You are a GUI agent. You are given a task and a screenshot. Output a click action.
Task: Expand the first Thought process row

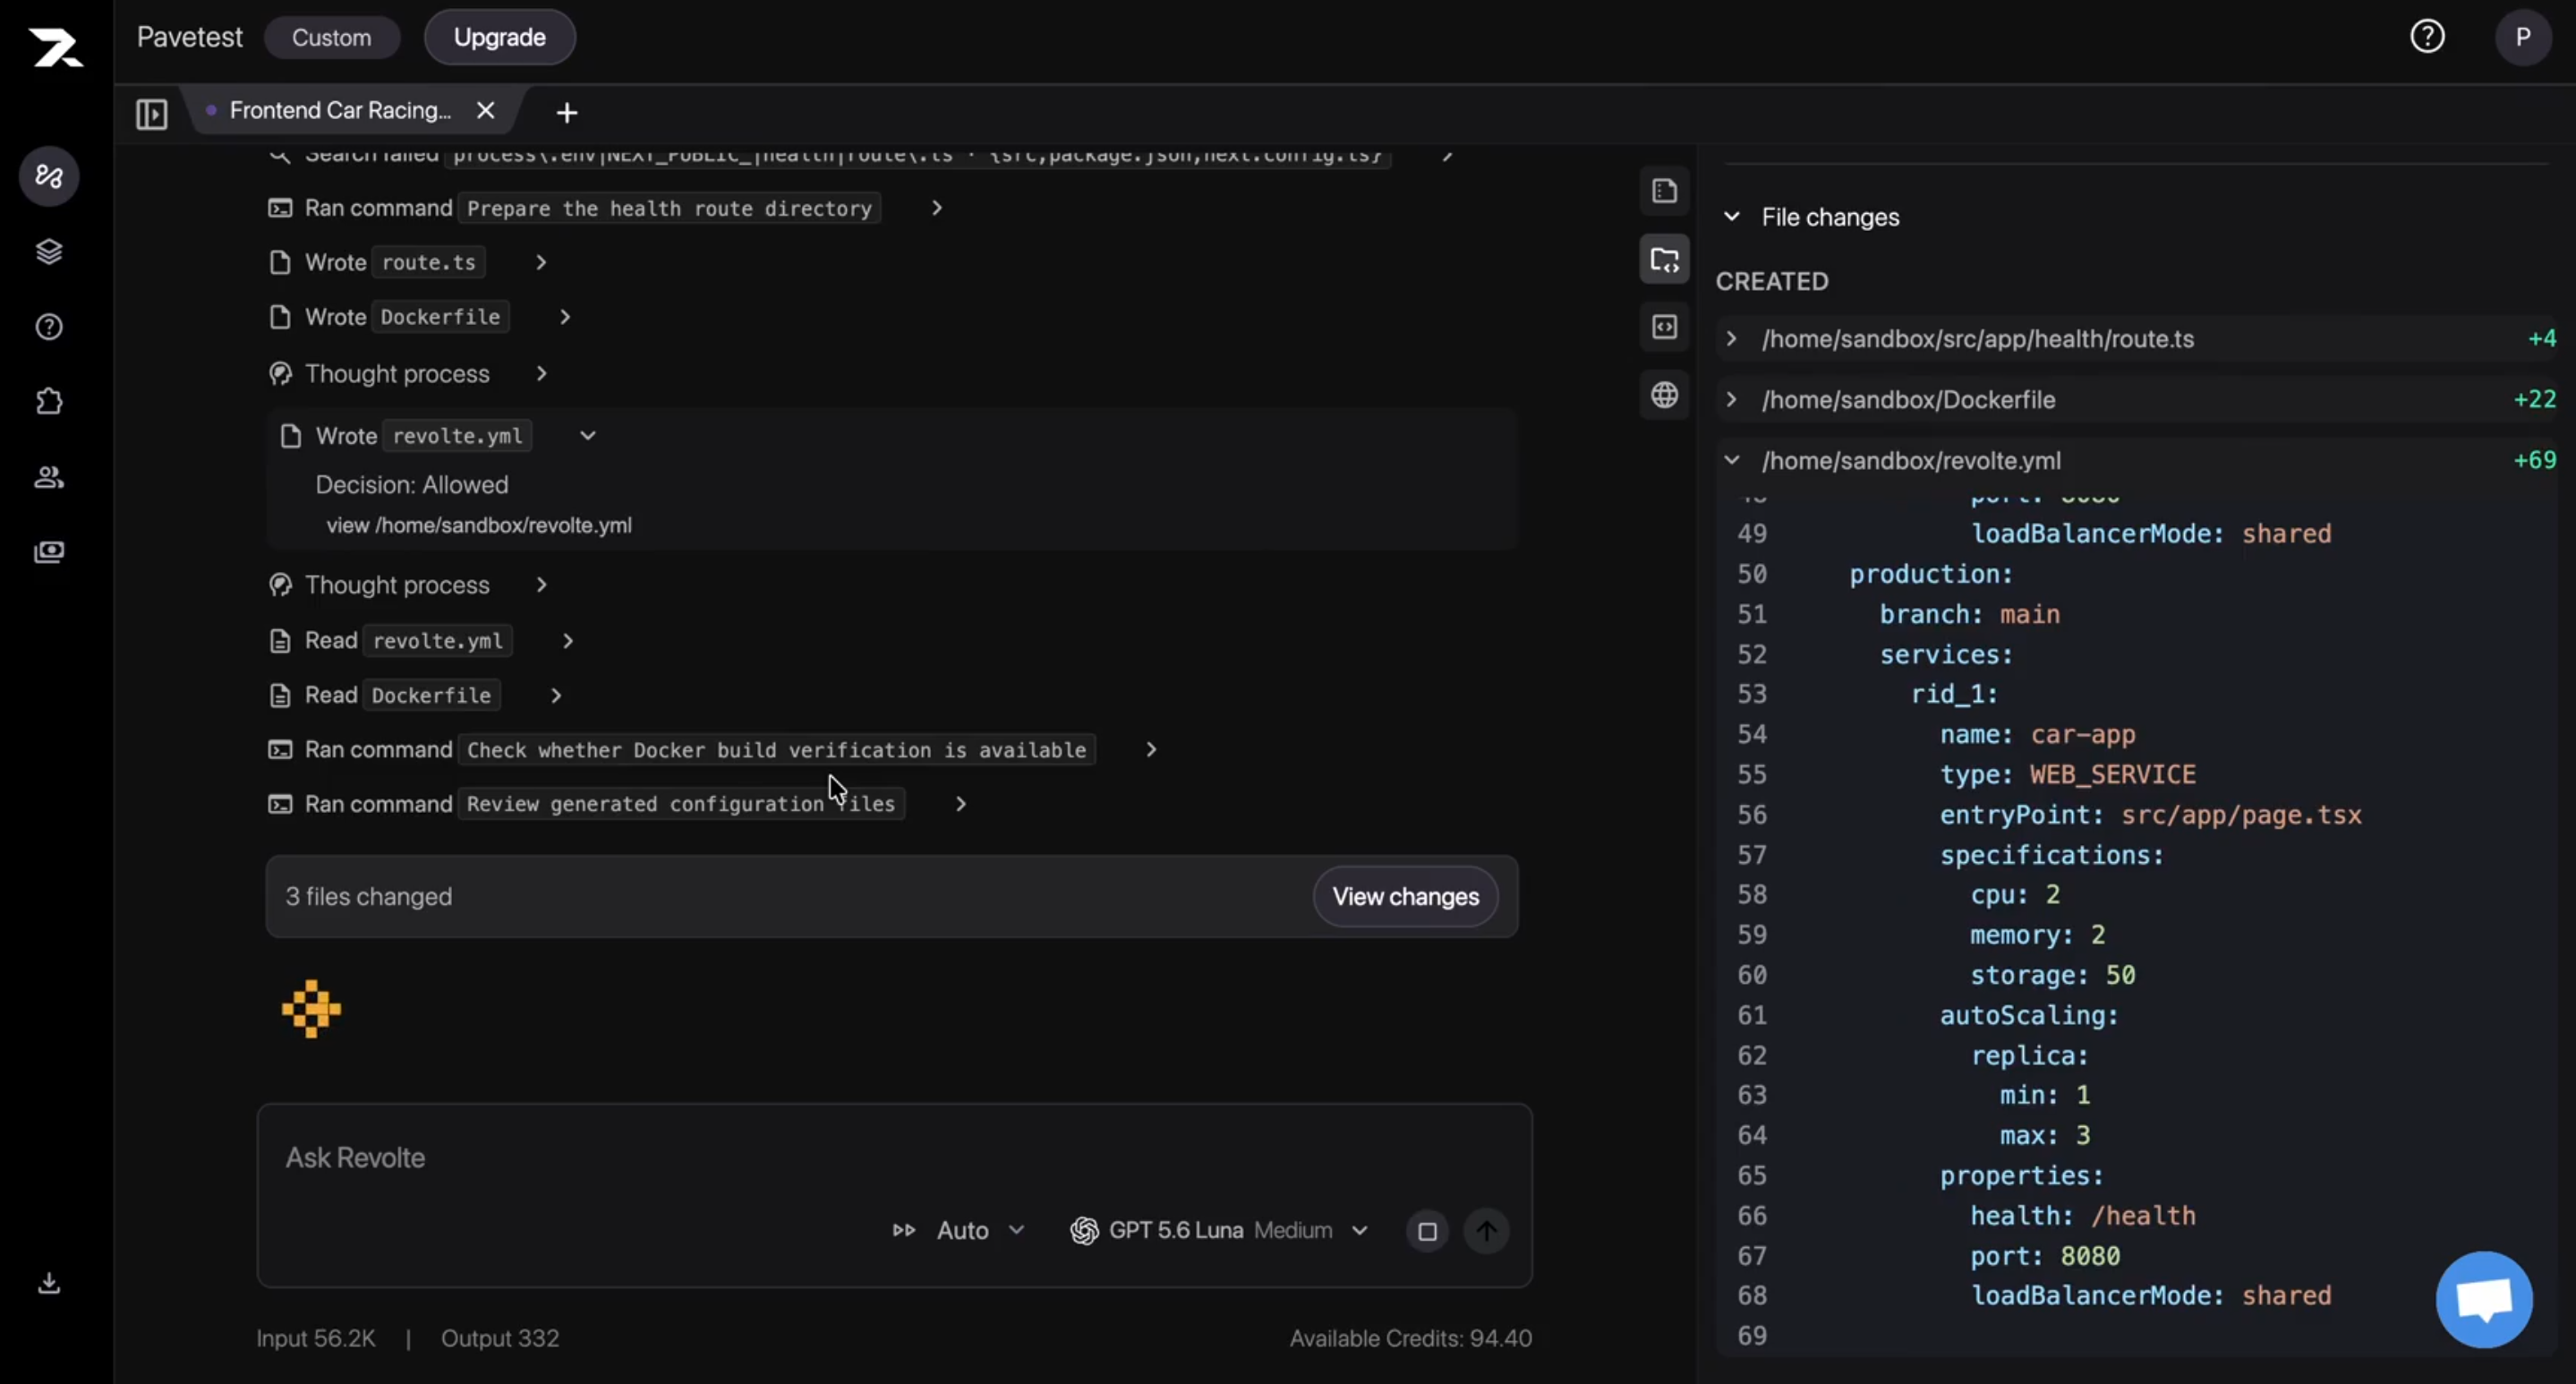click(x=541, y=374)
